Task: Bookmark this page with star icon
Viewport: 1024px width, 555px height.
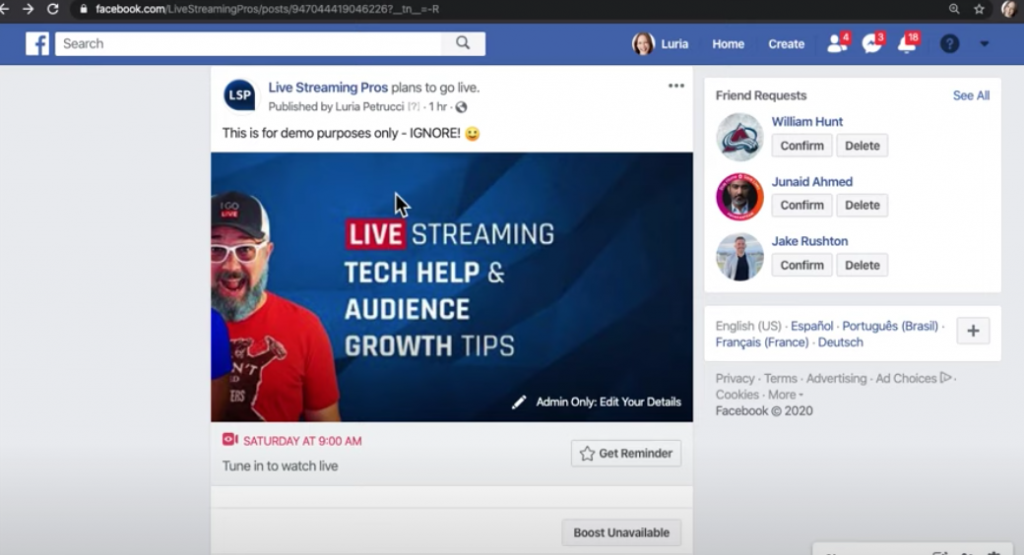Action: tap(979, 9)
